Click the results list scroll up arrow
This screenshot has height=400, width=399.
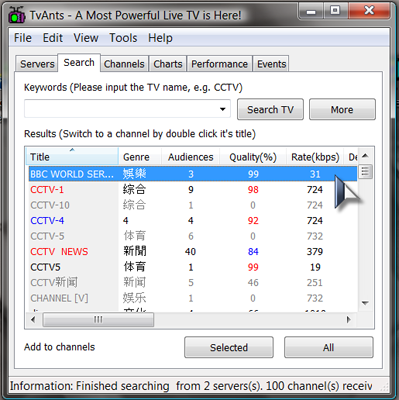point(365,156)
